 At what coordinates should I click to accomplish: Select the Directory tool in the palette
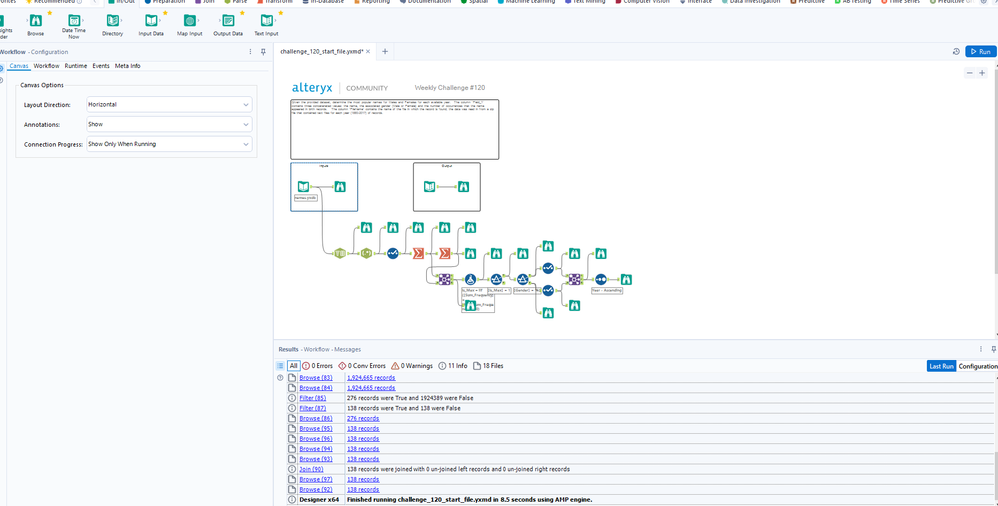click(x=113, y=24)
